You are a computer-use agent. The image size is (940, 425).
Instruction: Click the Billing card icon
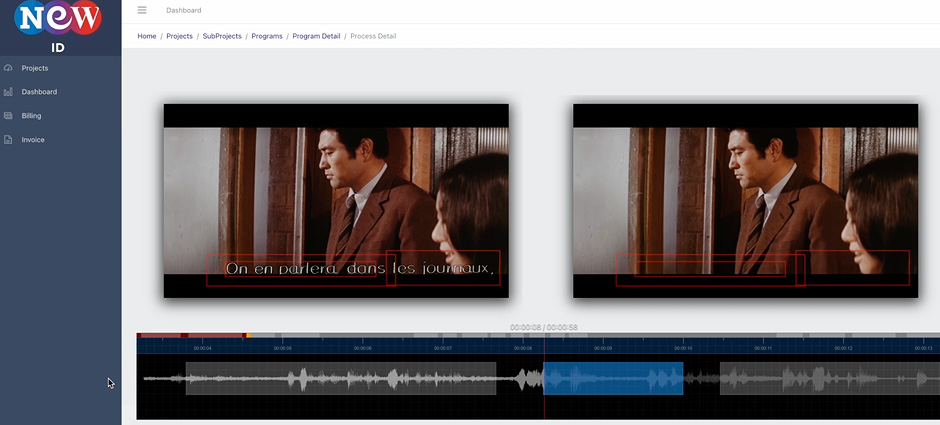8,116
